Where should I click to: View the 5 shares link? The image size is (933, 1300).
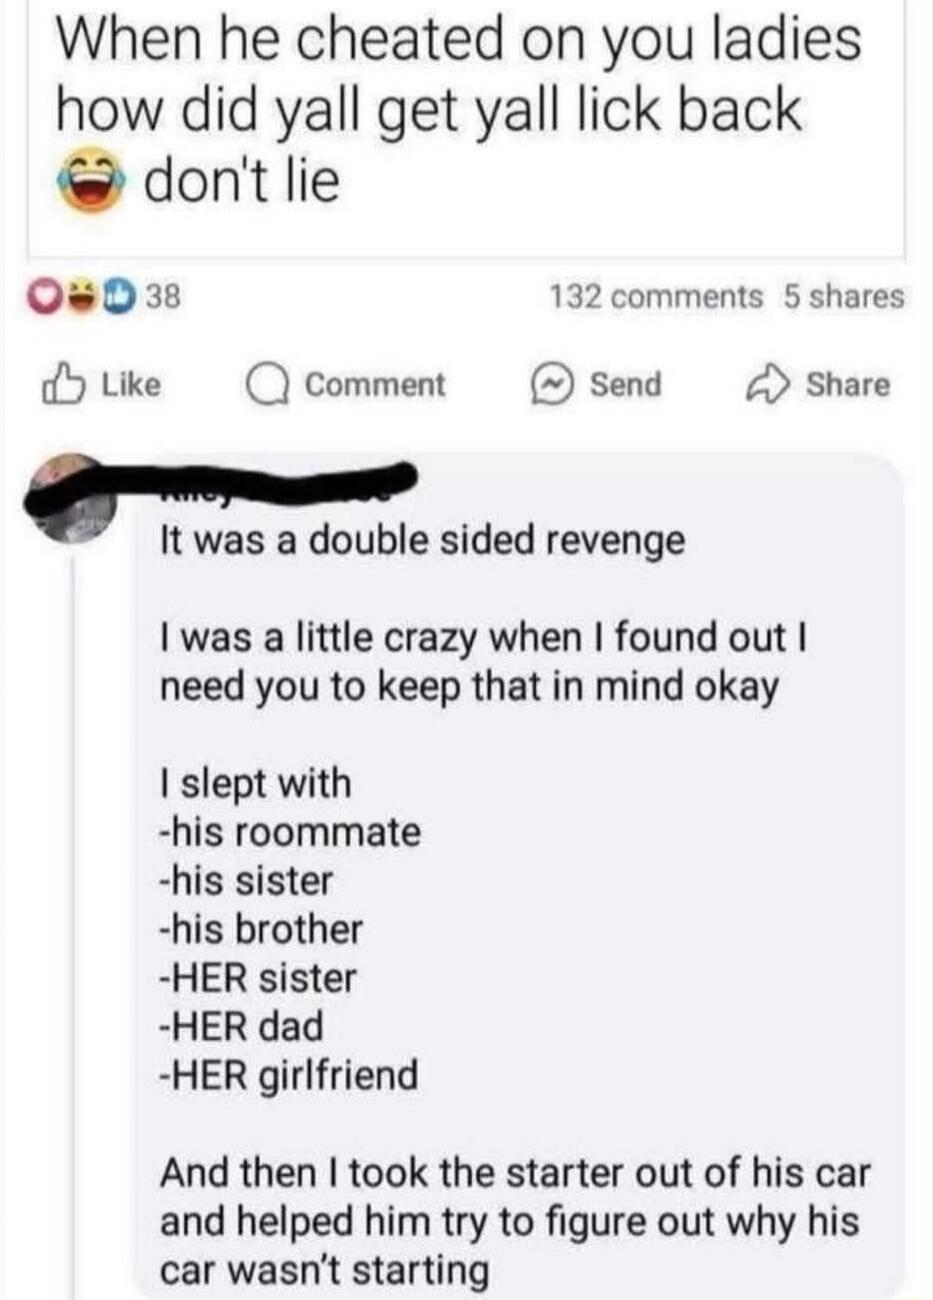[x=843, y=297]
